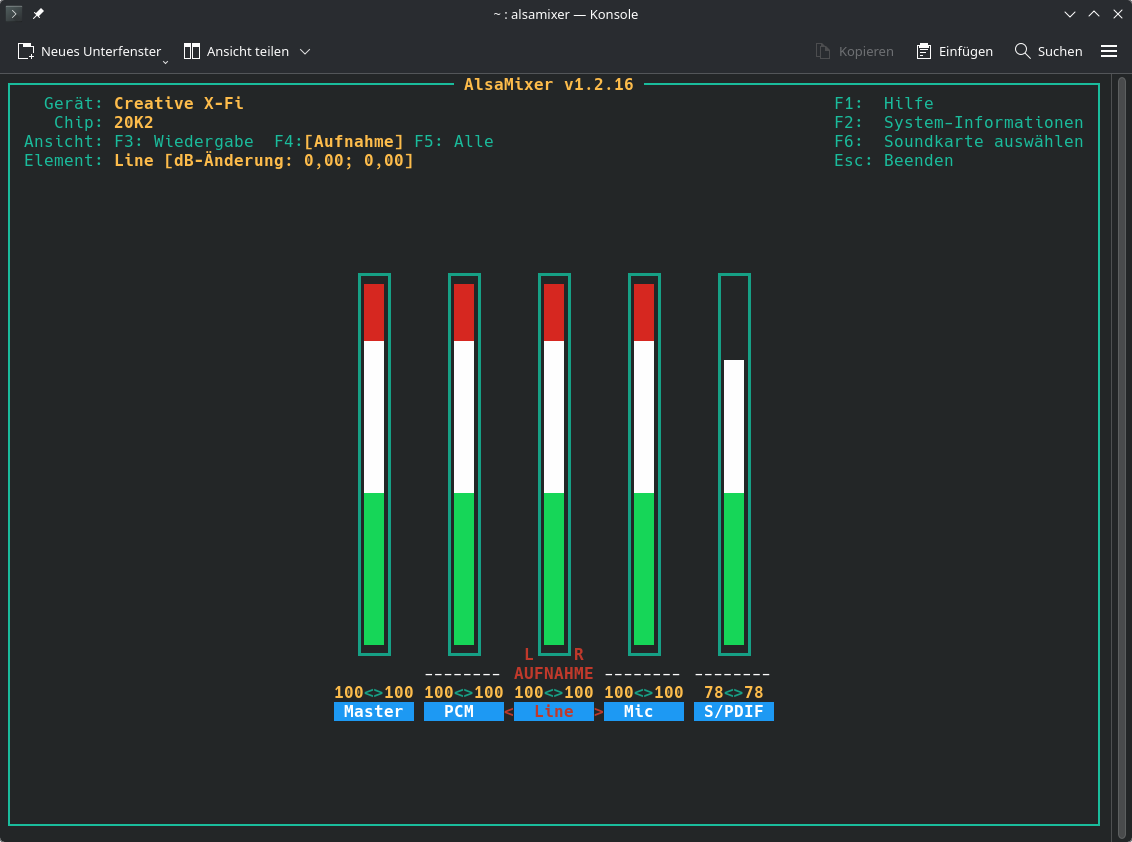Viewport: 1132px width, 842px height.
Task: Click the Einfügen paste icon
Action: (x=923, y=51)
